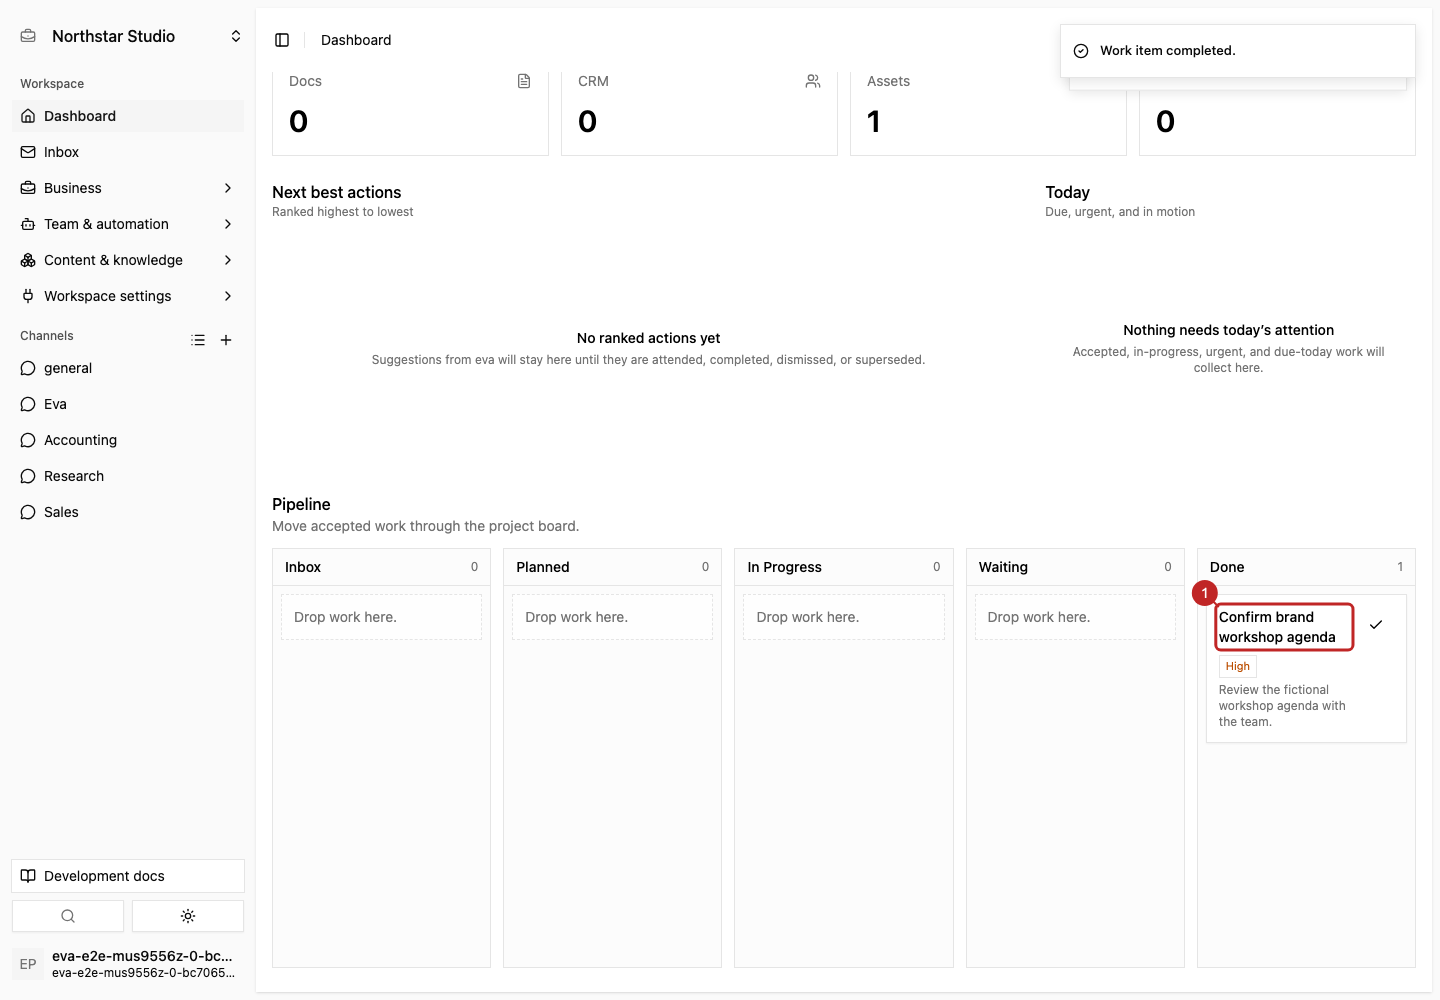This screenshot has height=1000, width=1440.
Task: Add a new channel with the plus icon
Action: pos(226,340)
